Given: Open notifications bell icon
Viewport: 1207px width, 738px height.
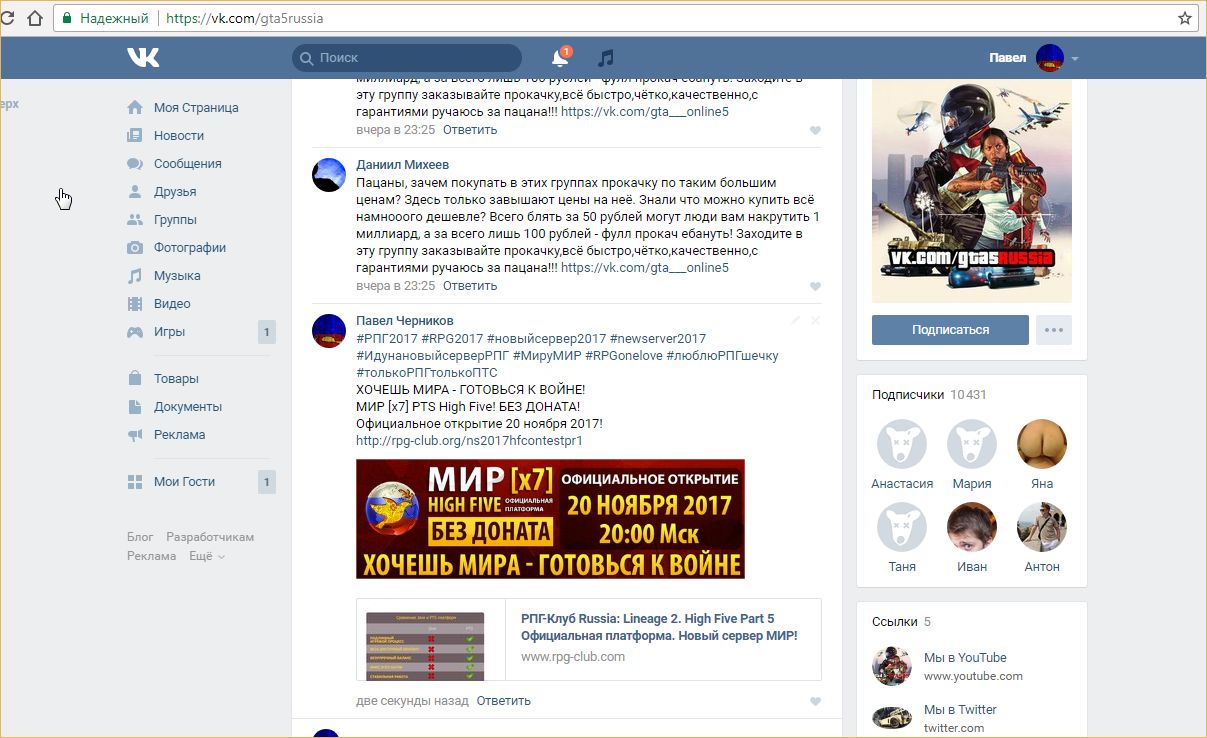Looking at the screenshot, I should [560, 58].
